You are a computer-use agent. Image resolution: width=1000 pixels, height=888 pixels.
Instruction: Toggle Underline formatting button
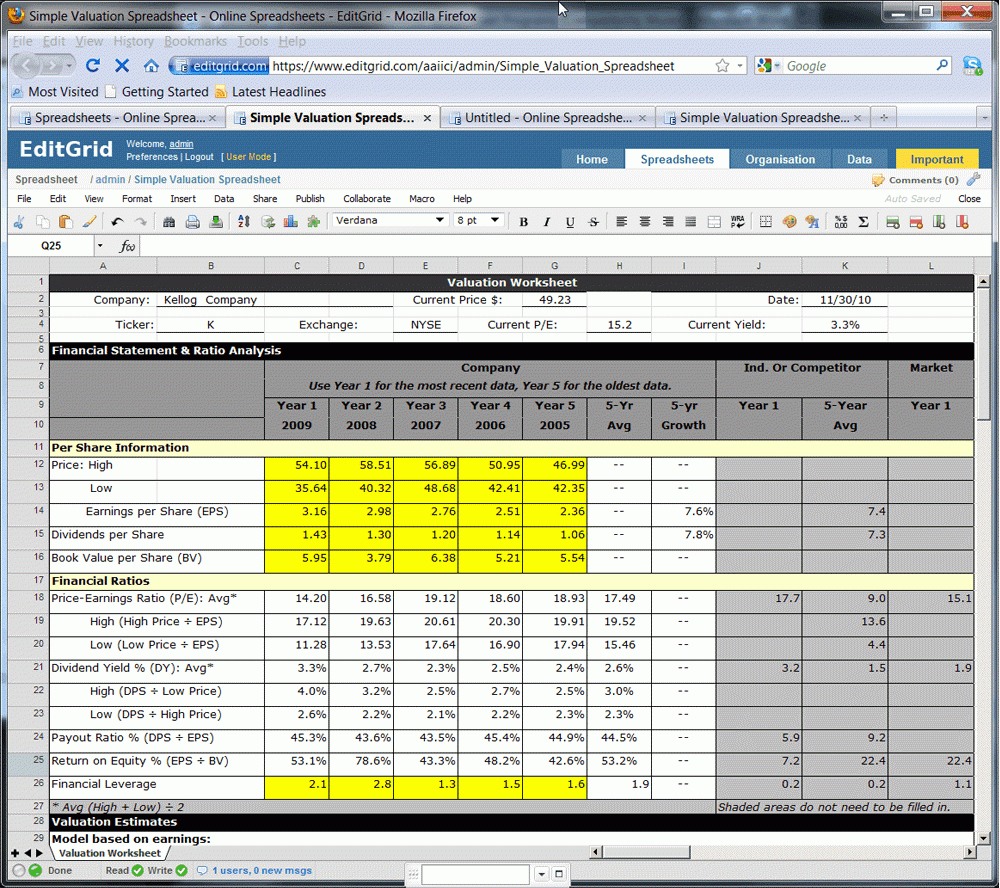click(x=570, y=222)
